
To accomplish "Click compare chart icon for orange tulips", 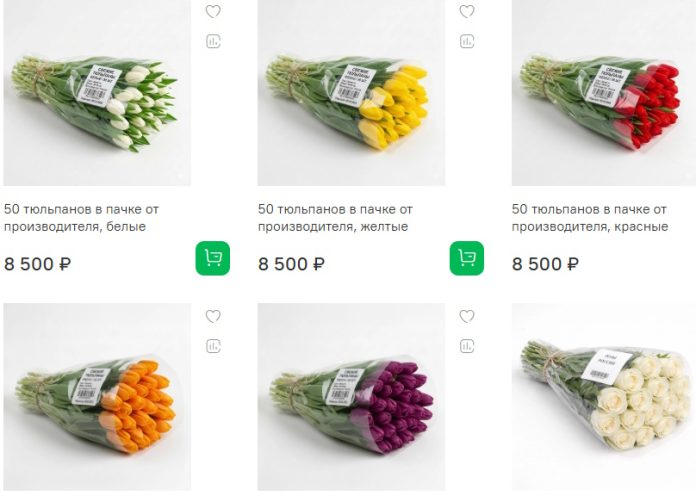I will click(213, 346).
